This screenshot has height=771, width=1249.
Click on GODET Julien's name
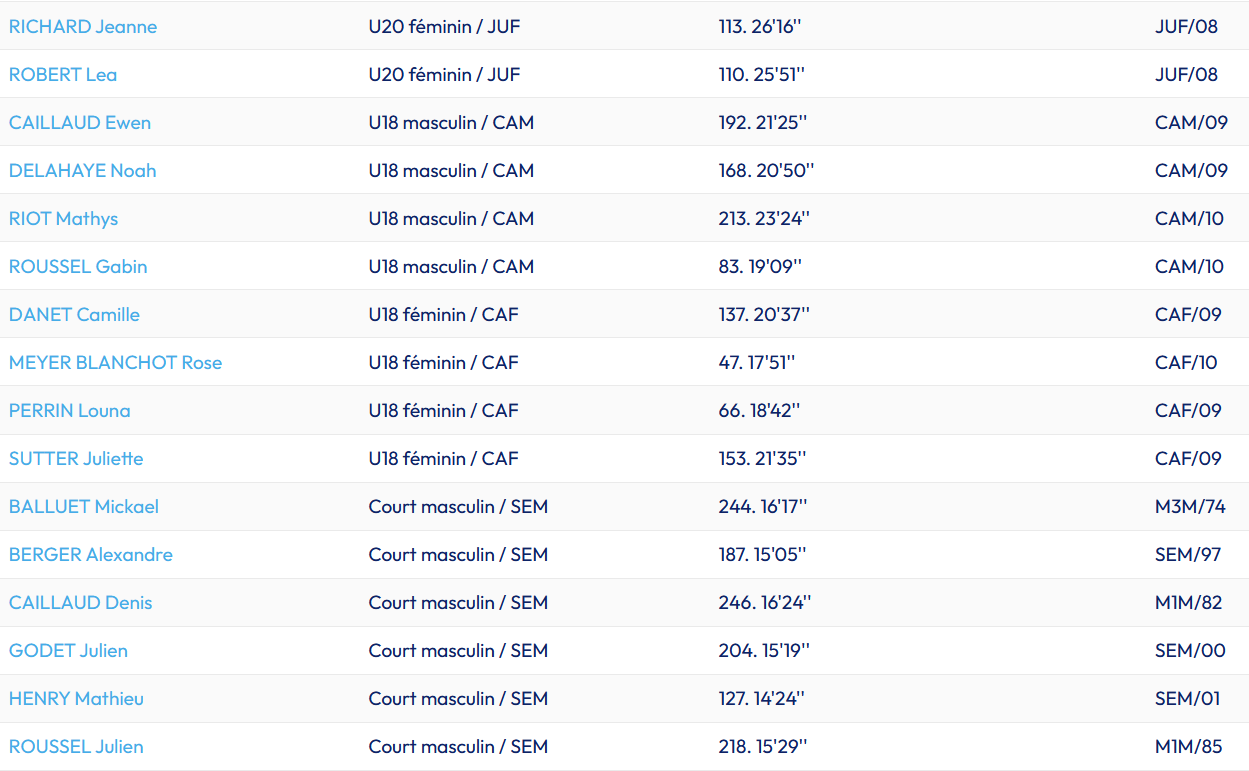pyautogui.click(x=68, y=651)
